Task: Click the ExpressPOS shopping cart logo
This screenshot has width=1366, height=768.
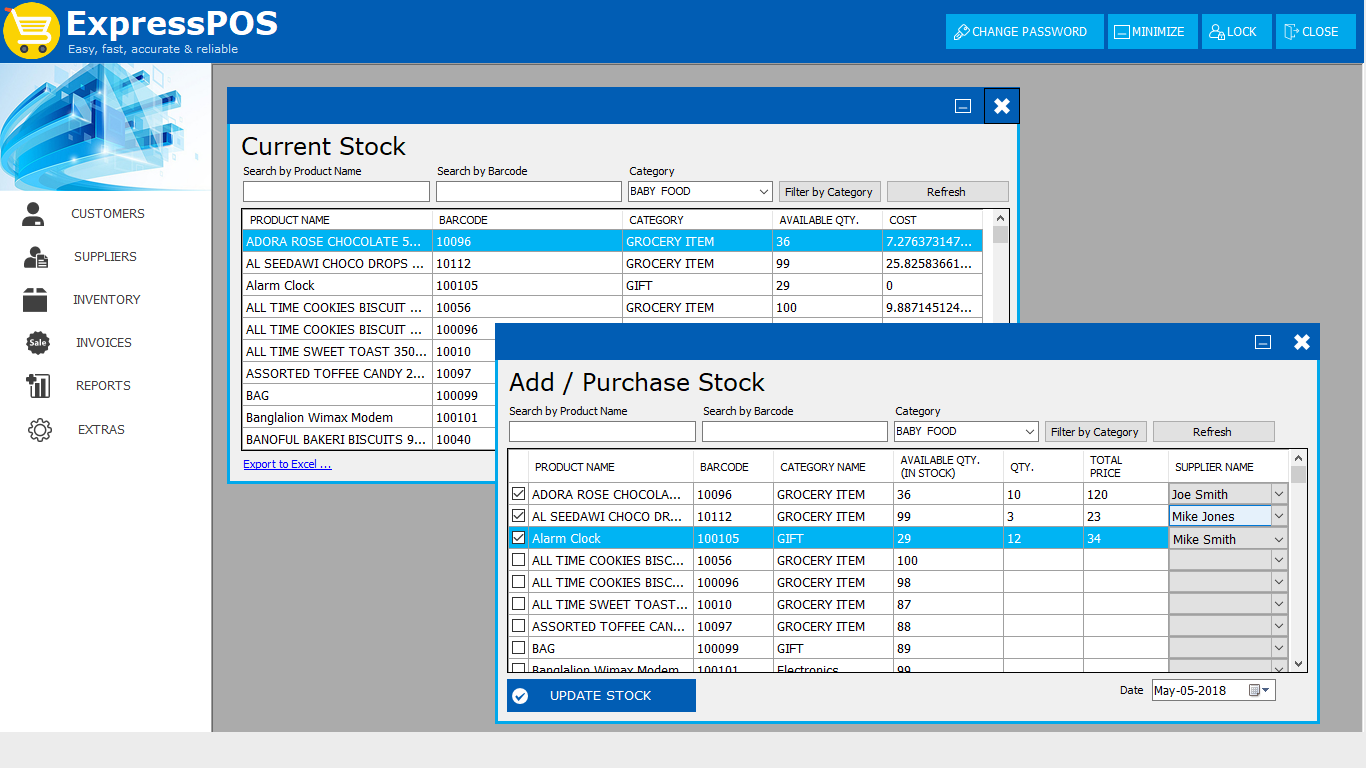Action: (32, 30)
